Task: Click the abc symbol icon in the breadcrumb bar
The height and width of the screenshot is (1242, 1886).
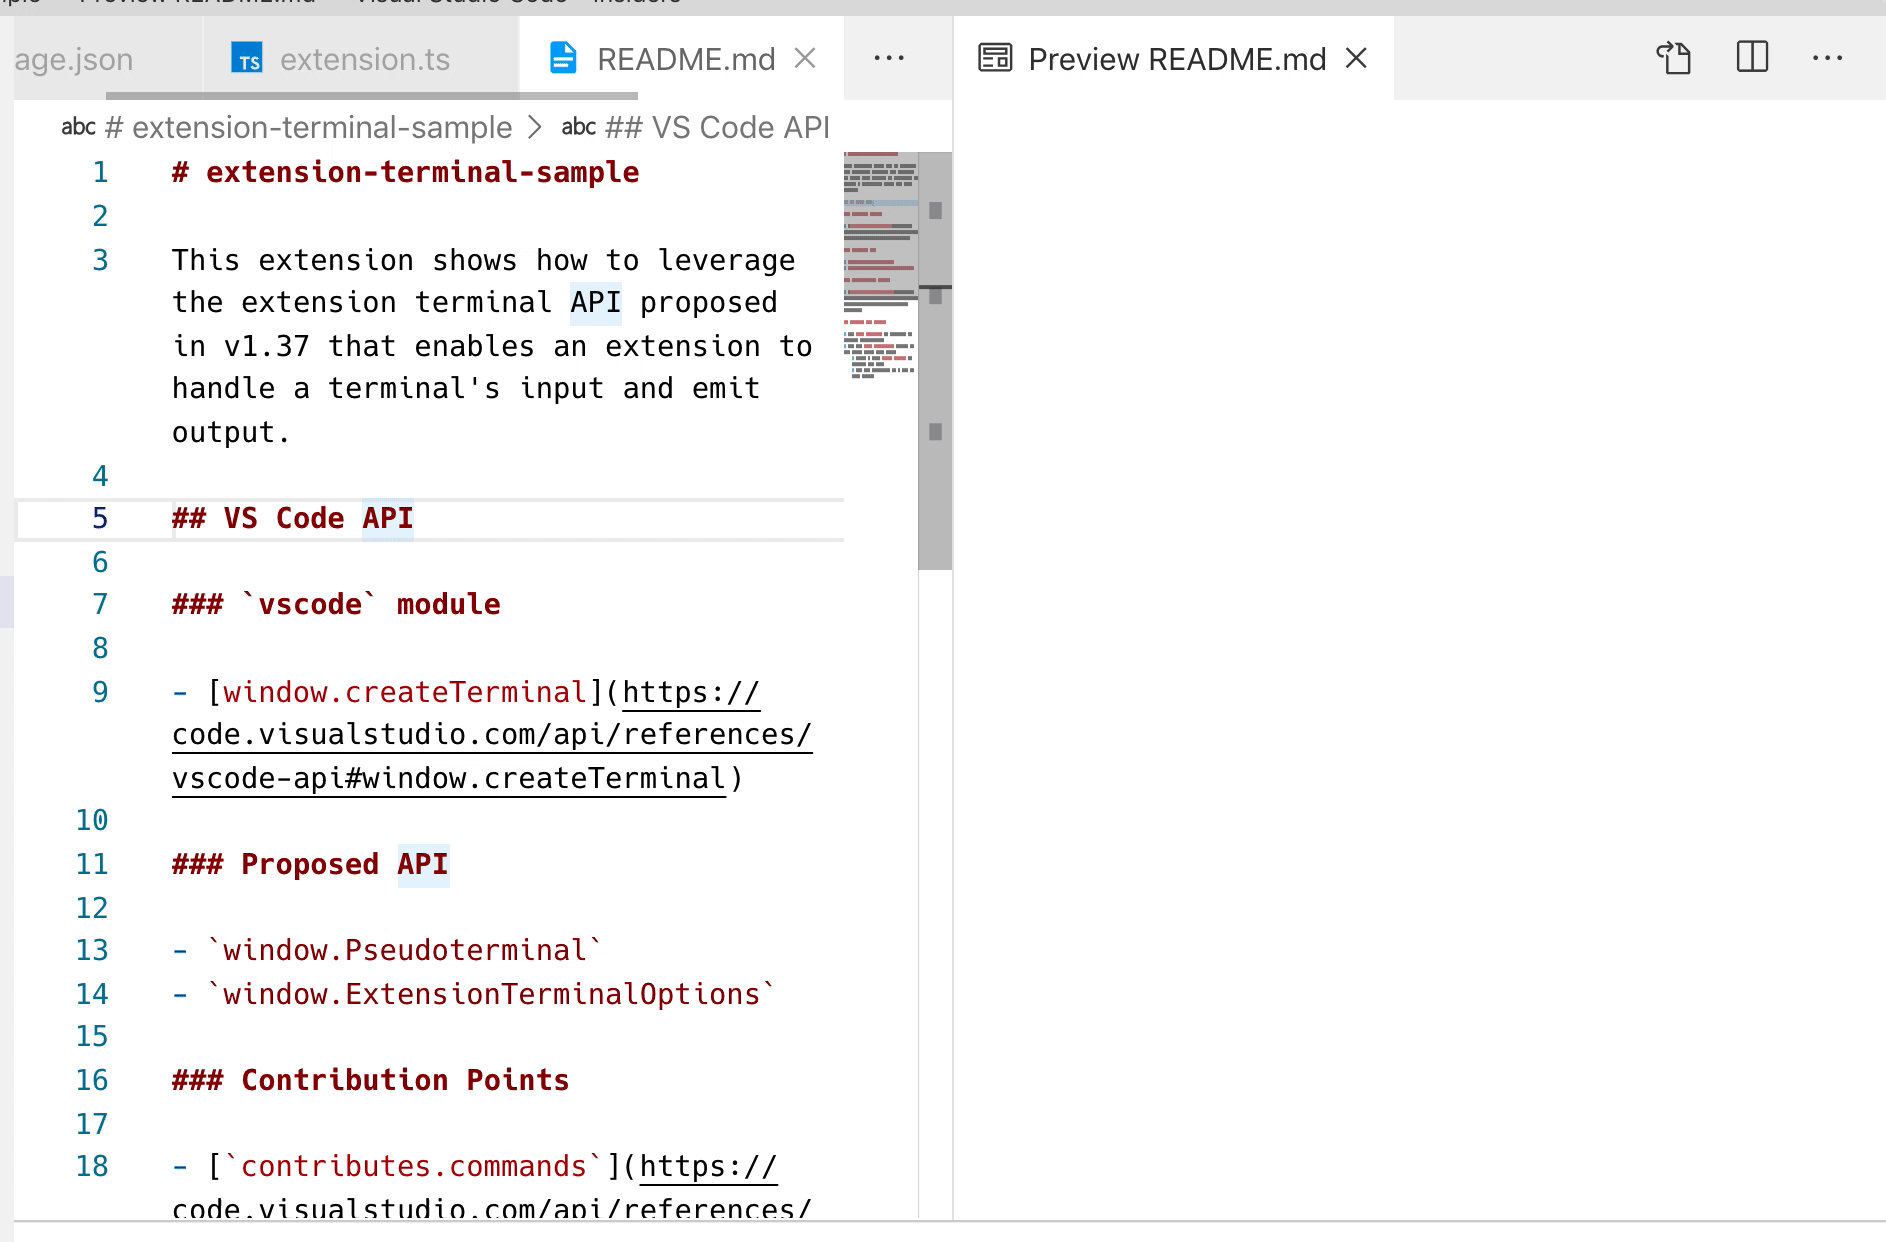Action: [80, 127]
